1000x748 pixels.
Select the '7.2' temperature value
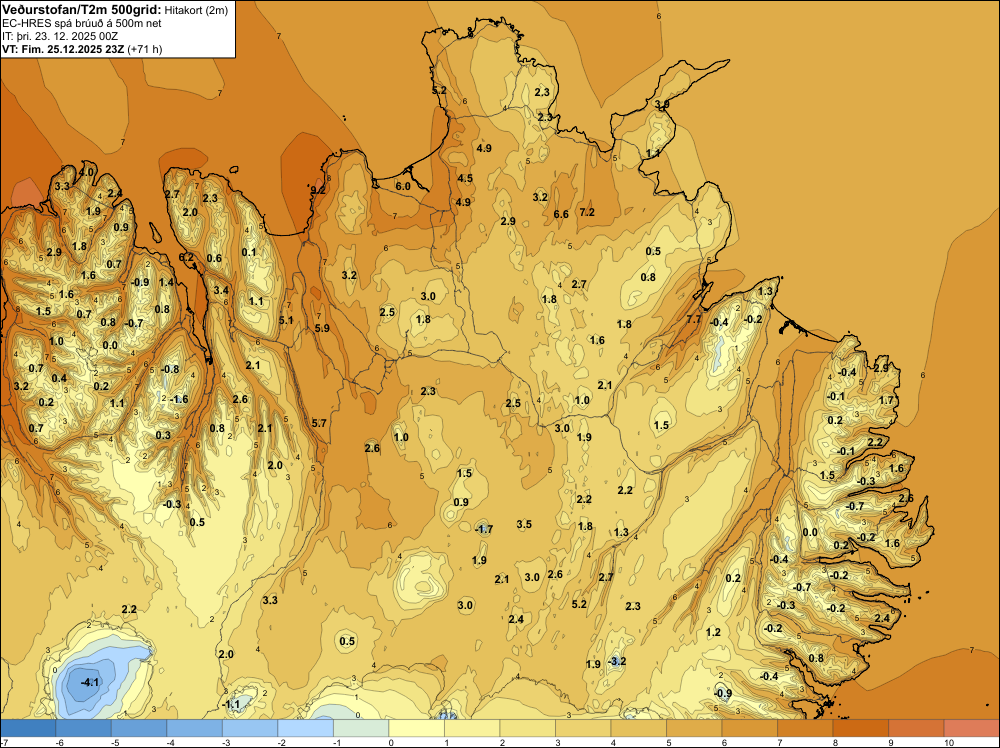(587, 212)
